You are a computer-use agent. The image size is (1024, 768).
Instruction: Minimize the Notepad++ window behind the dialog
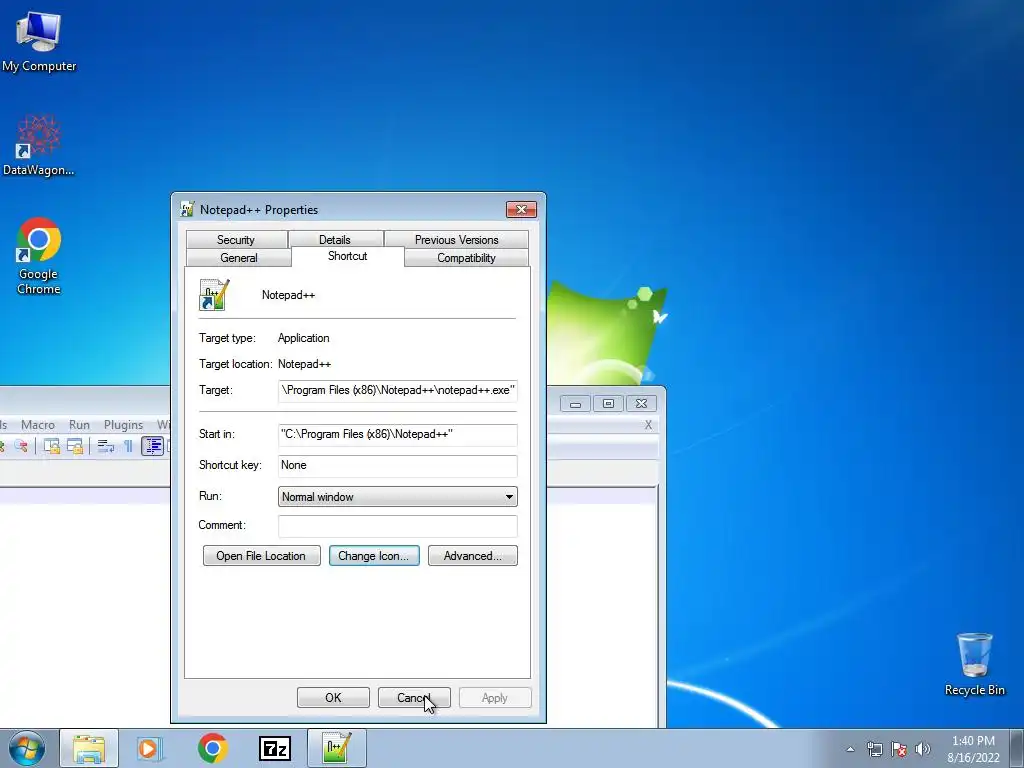pyautogui.click(x=575, y=404)
